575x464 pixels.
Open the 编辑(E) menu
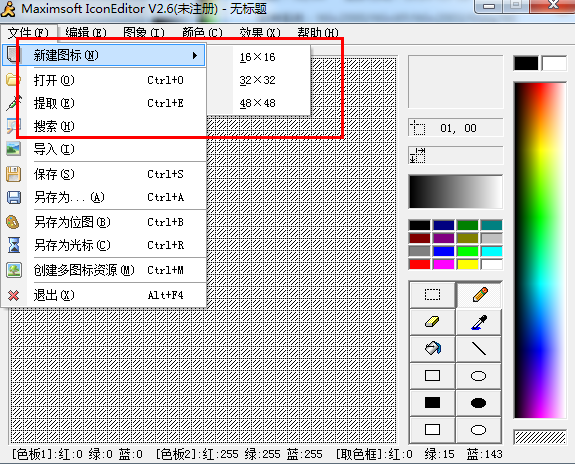click(86, 33)
